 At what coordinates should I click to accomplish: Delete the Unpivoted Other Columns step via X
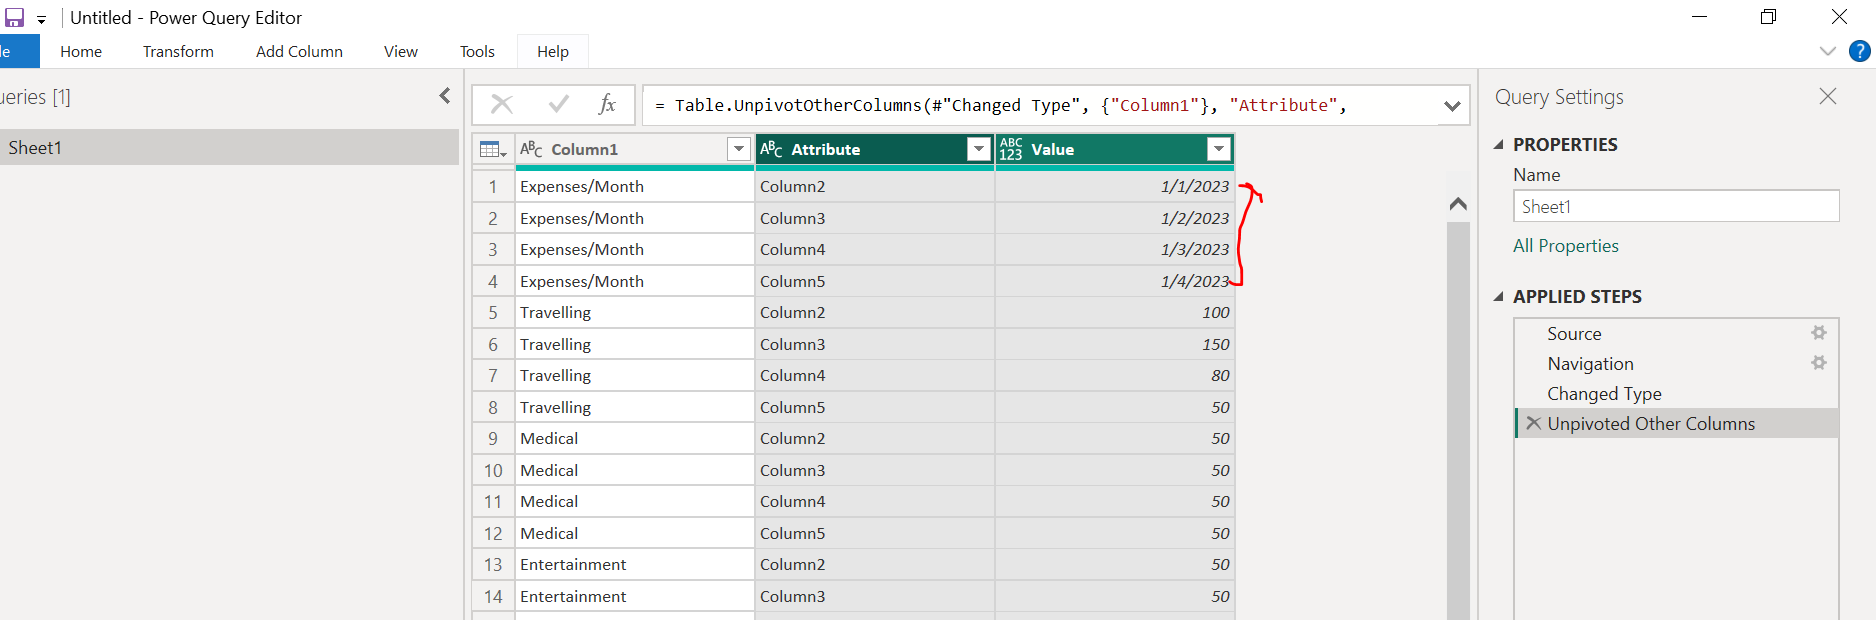coord(1533,424)
